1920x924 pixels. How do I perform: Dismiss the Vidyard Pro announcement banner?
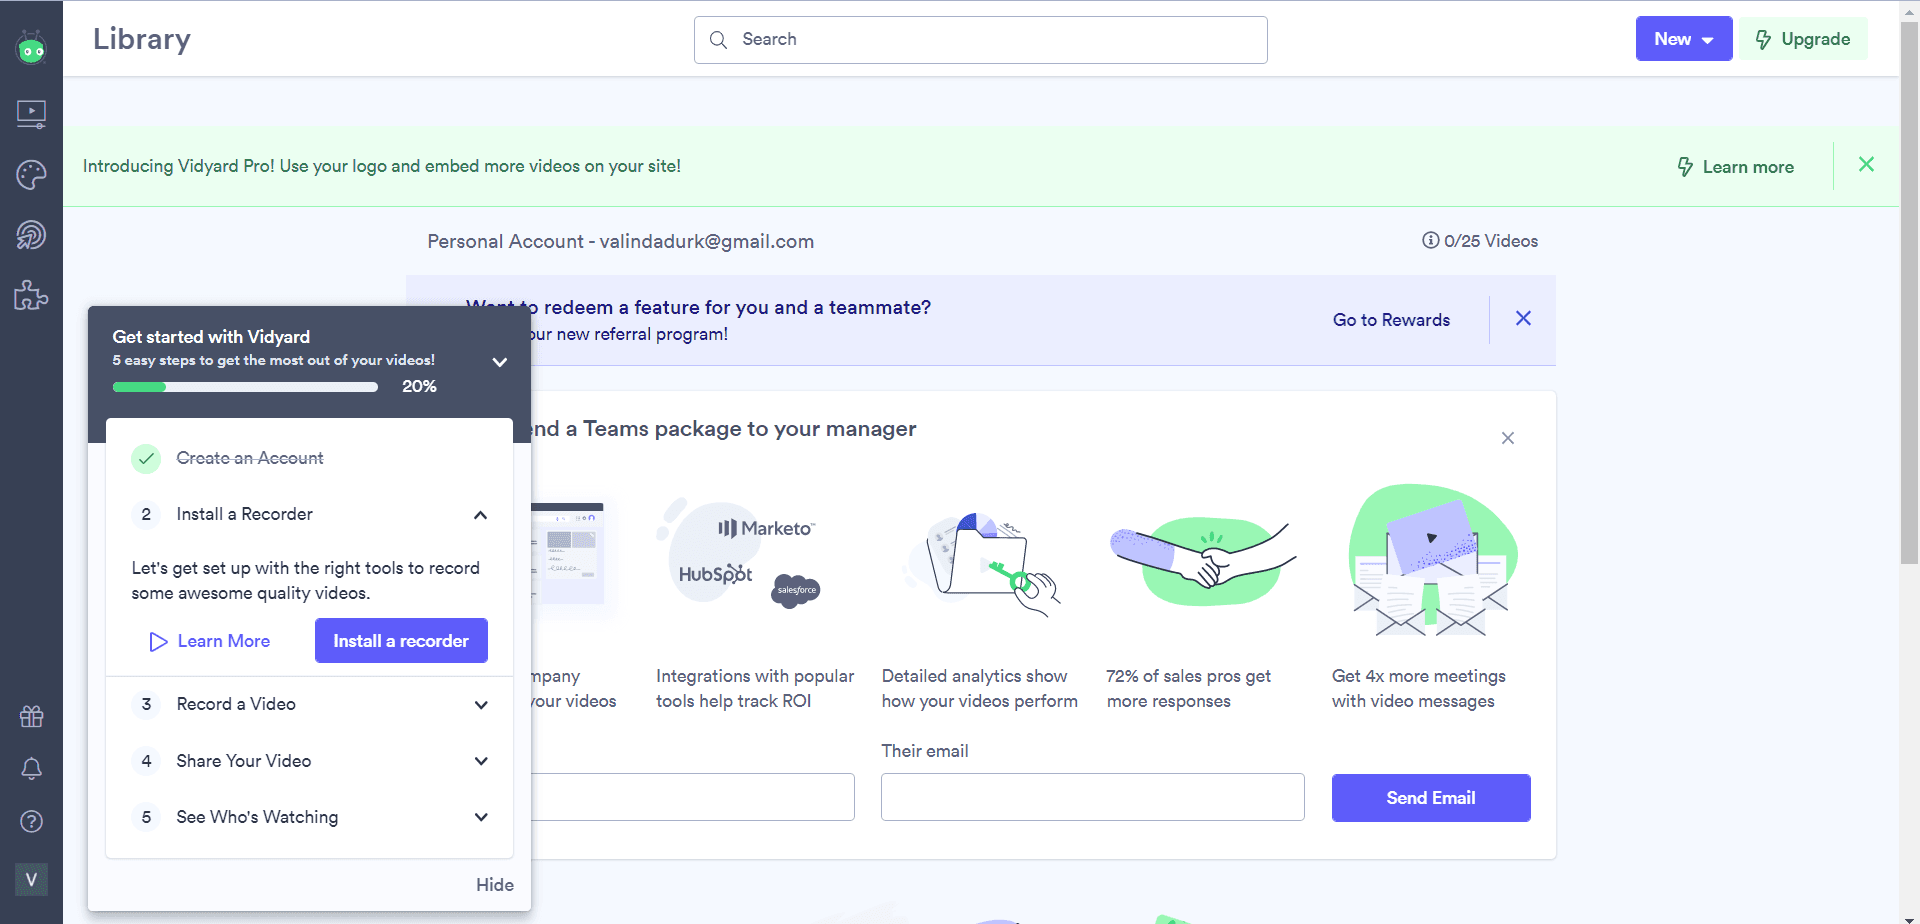coord(1866,164)
